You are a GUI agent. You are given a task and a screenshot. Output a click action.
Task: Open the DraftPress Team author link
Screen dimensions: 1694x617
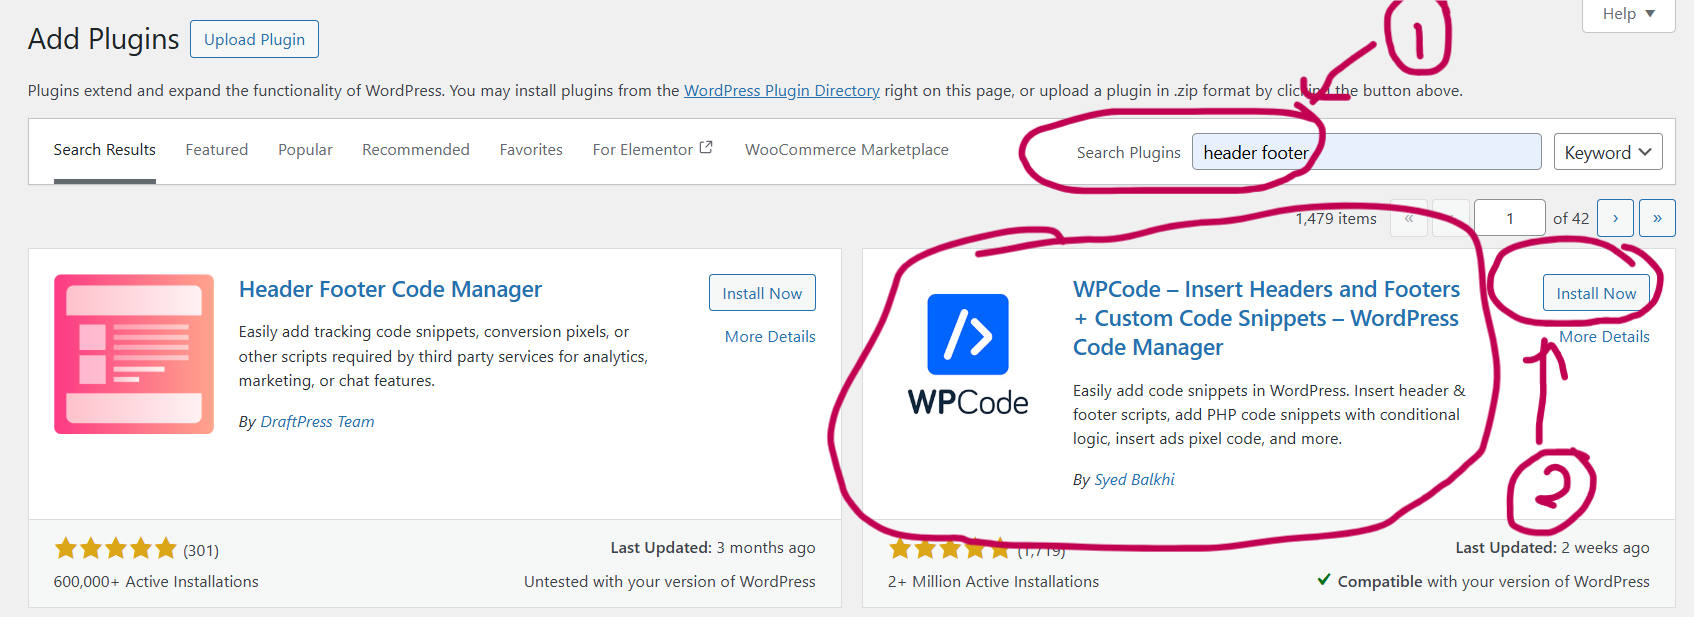317,422
